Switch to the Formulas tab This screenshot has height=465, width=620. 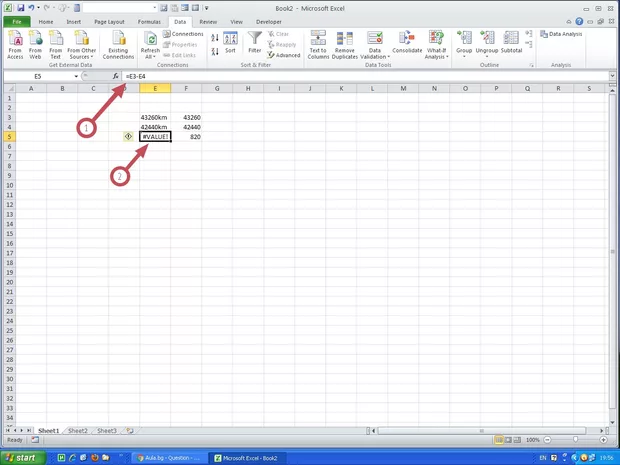(x=149, y=22)
